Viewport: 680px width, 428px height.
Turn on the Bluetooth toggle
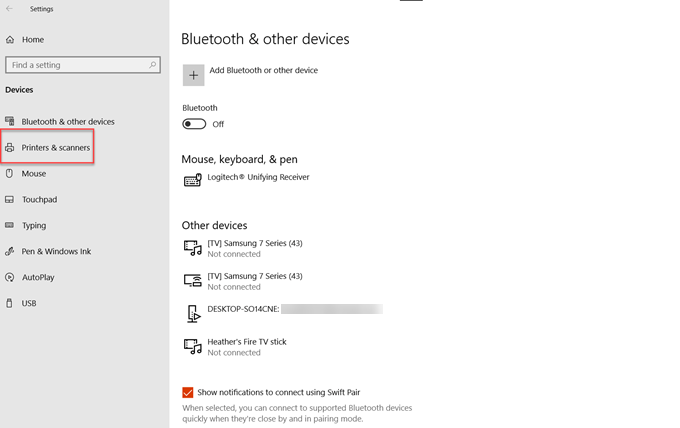click(194, 124)
